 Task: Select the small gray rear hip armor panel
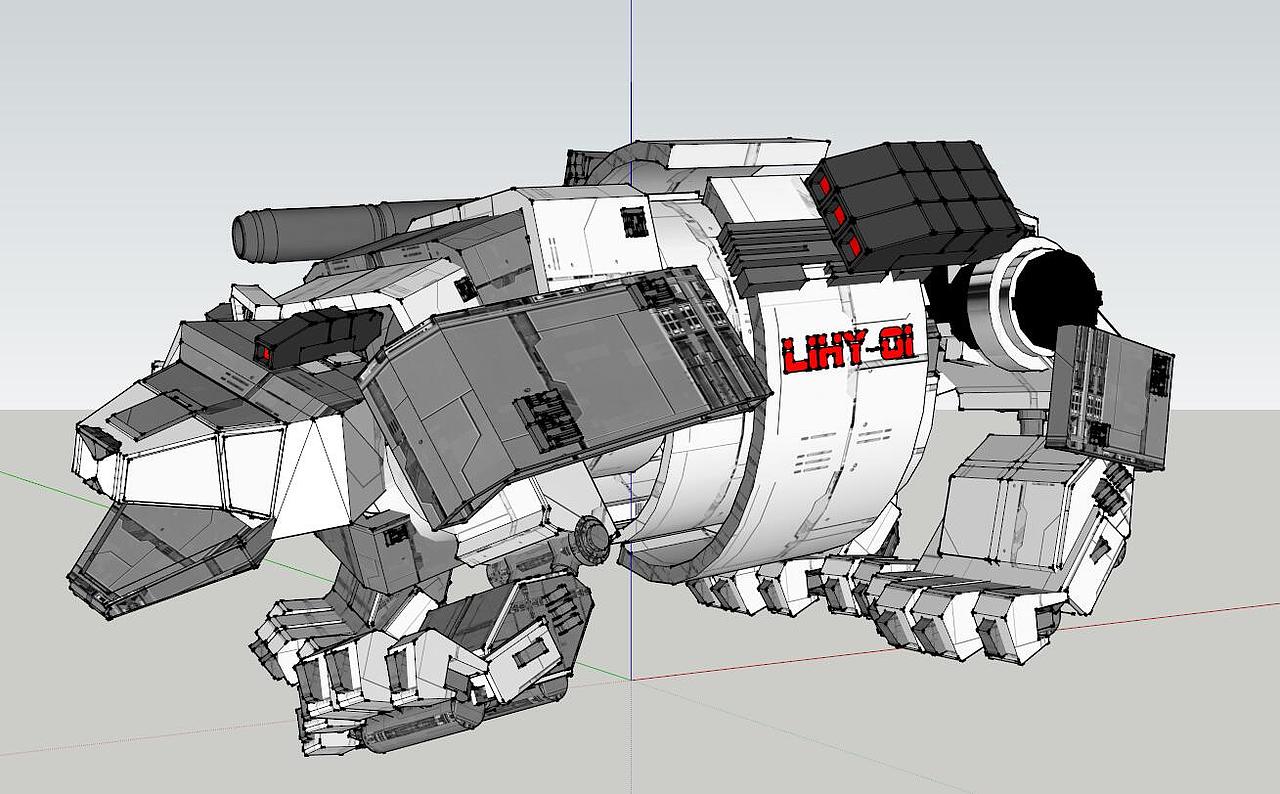[1110, 397]
